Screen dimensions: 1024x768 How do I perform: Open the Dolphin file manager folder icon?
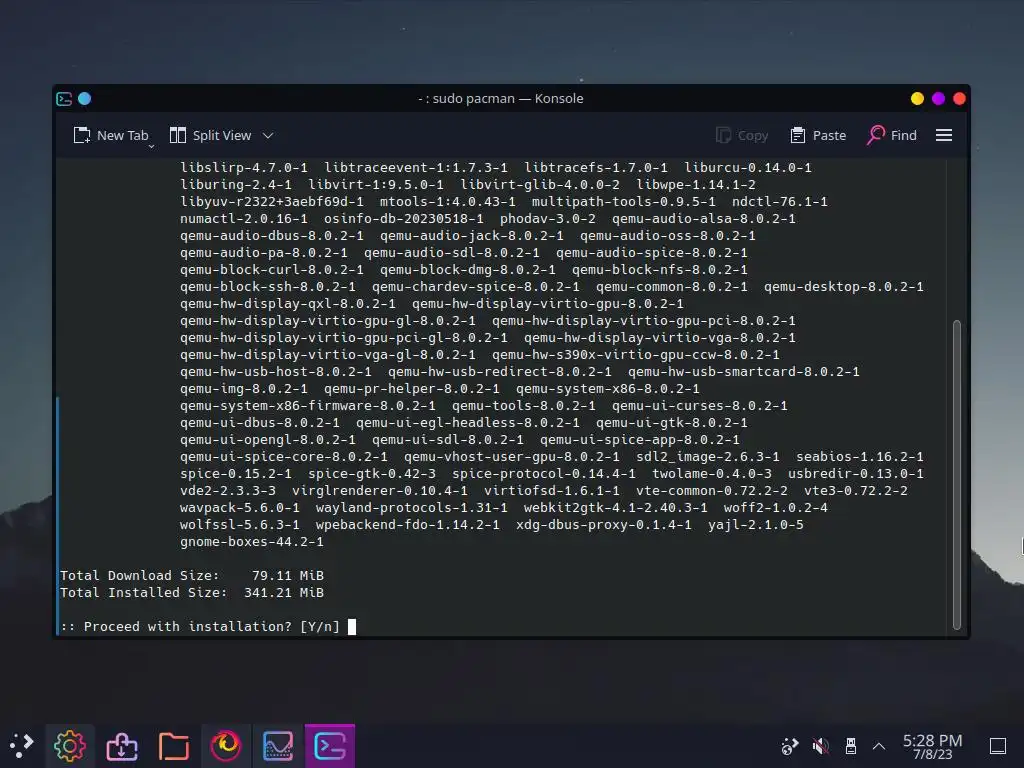click(174, 746)
